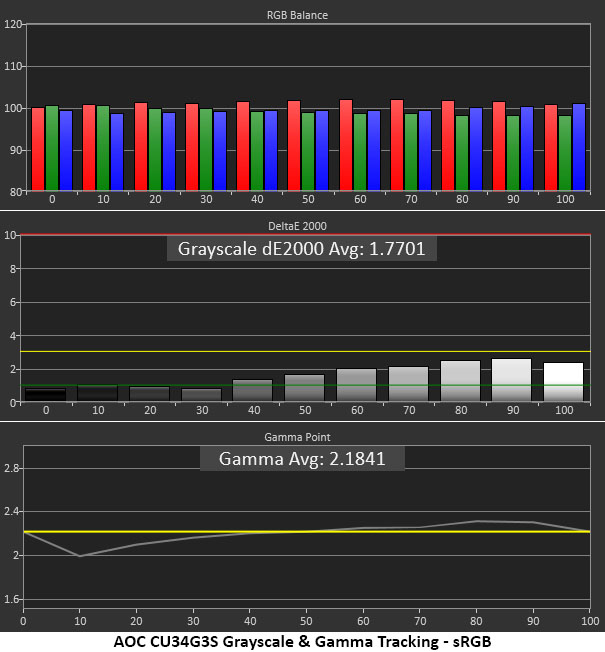Screen dimensions: 605x652
Task: Click the green bar at 0 in RGB Balance
Action: [x=52, y=148]
